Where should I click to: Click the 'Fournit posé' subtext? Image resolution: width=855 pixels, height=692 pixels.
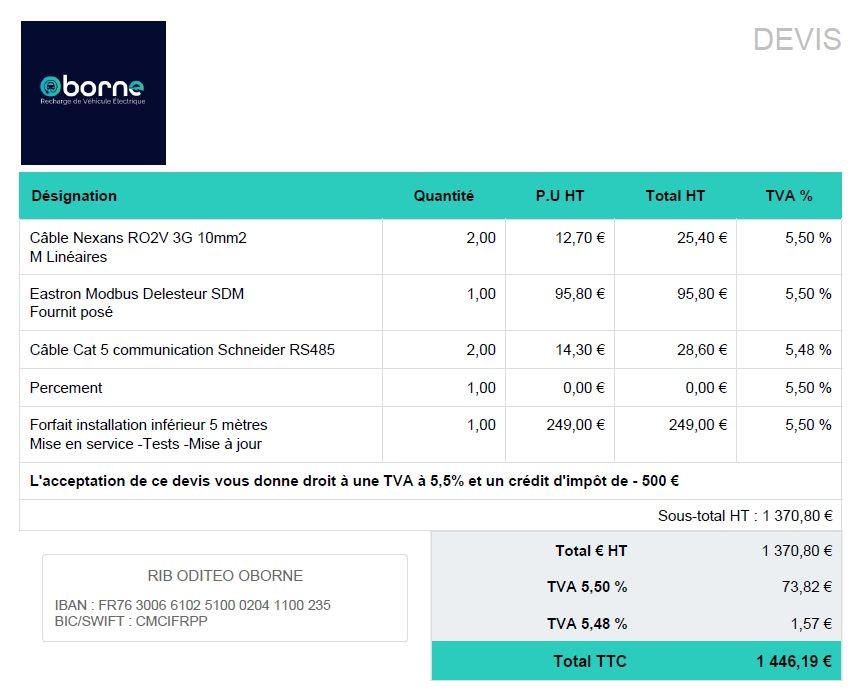point(71,312)
